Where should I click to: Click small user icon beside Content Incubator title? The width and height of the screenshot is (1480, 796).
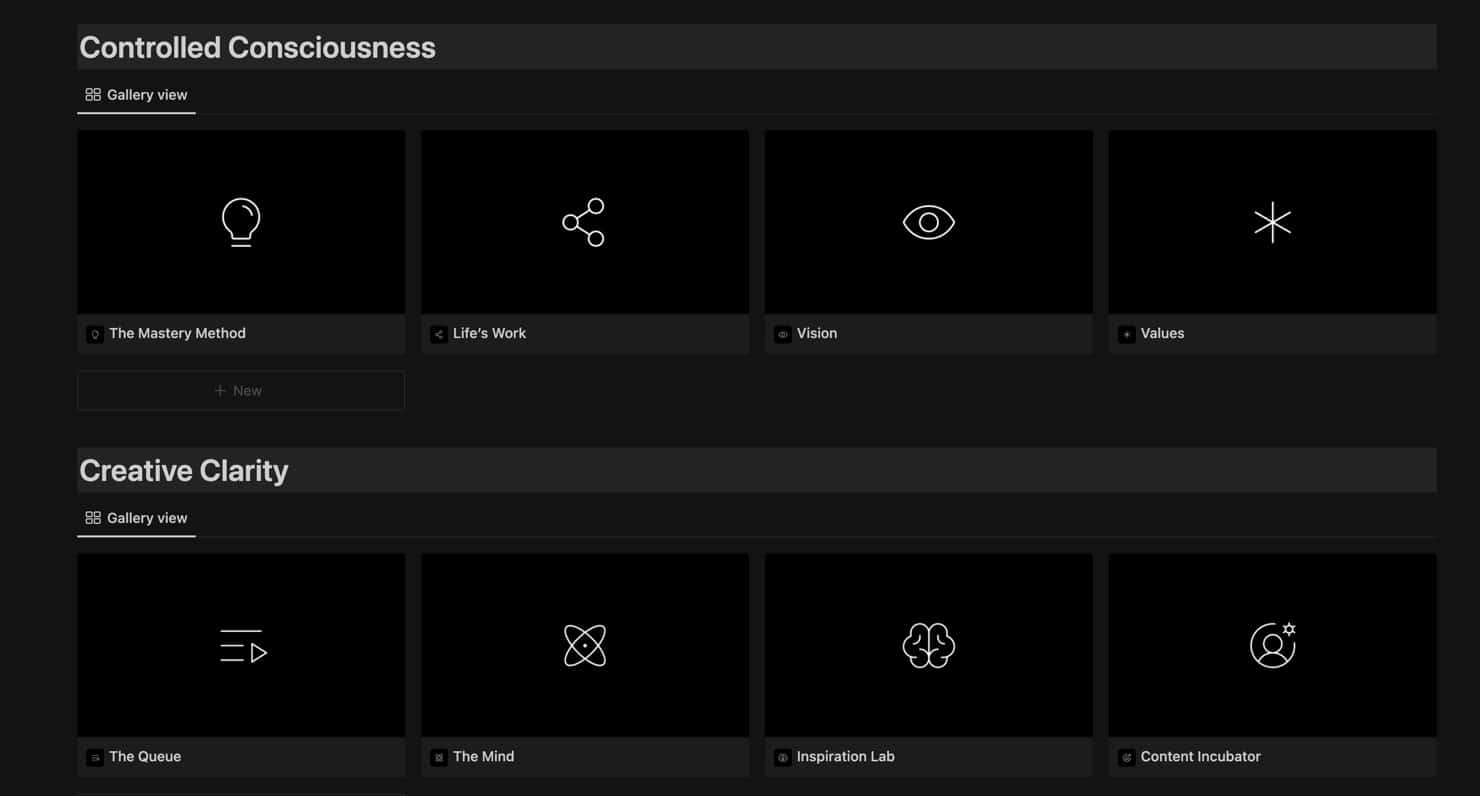[x=1127, y=758]
